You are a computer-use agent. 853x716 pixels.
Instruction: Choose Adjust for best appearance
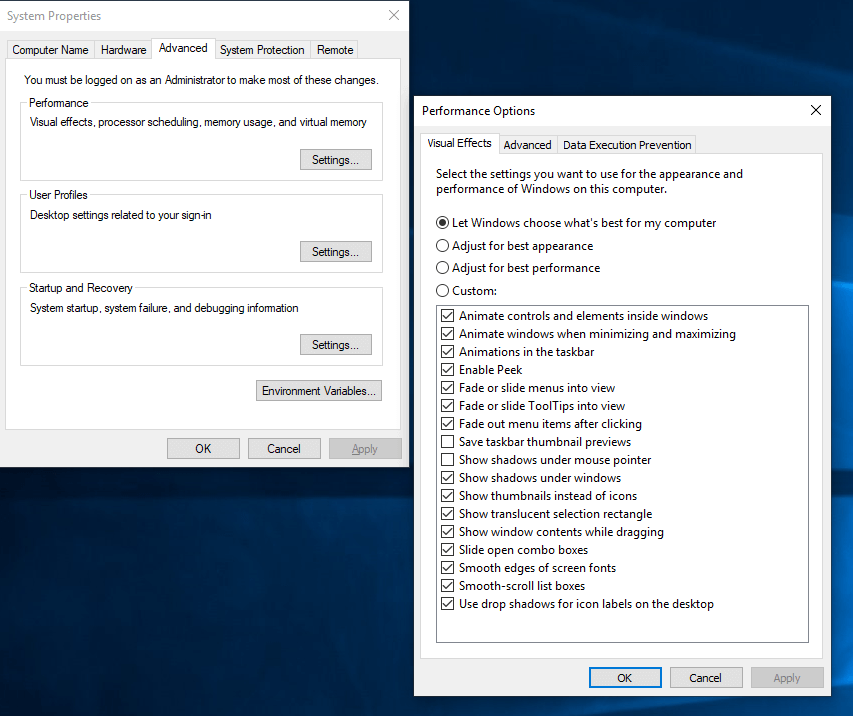click(x=441, y=245)
